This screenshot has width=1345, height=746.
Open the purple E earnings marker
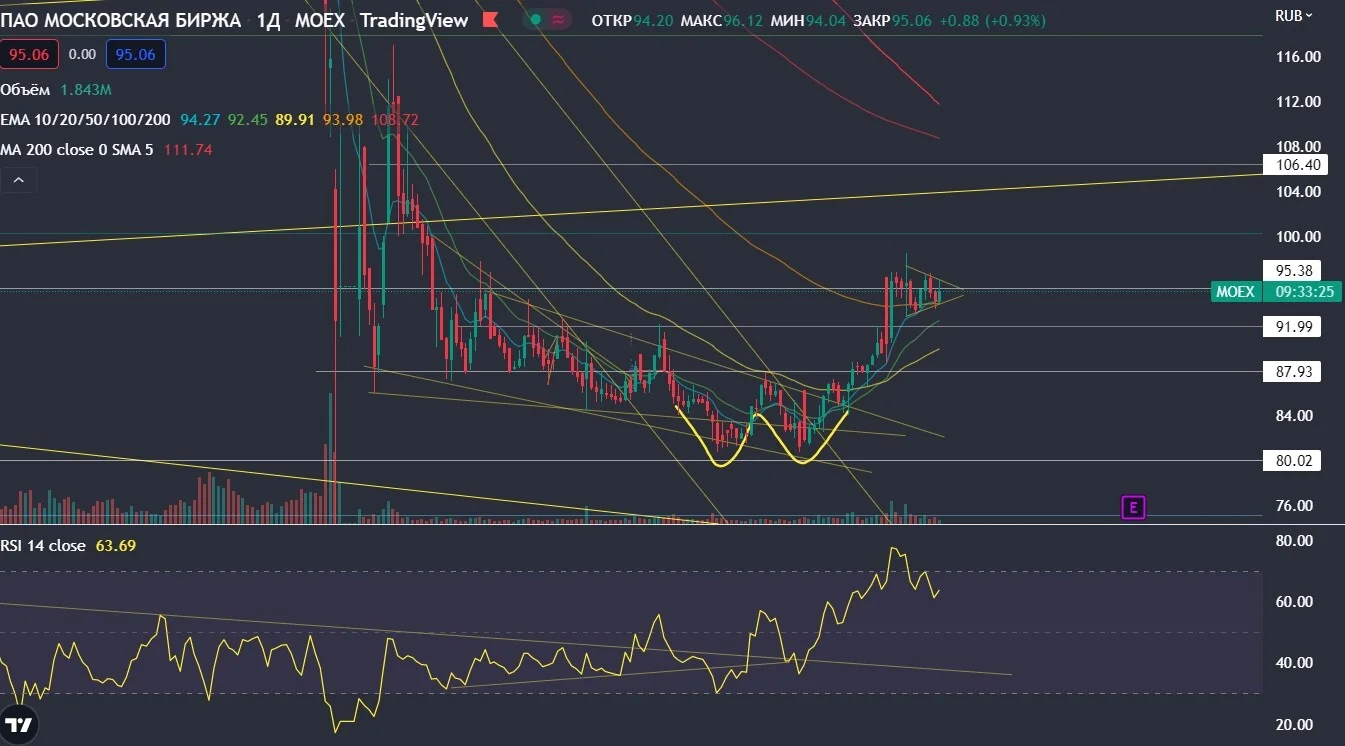point(1133,508)
